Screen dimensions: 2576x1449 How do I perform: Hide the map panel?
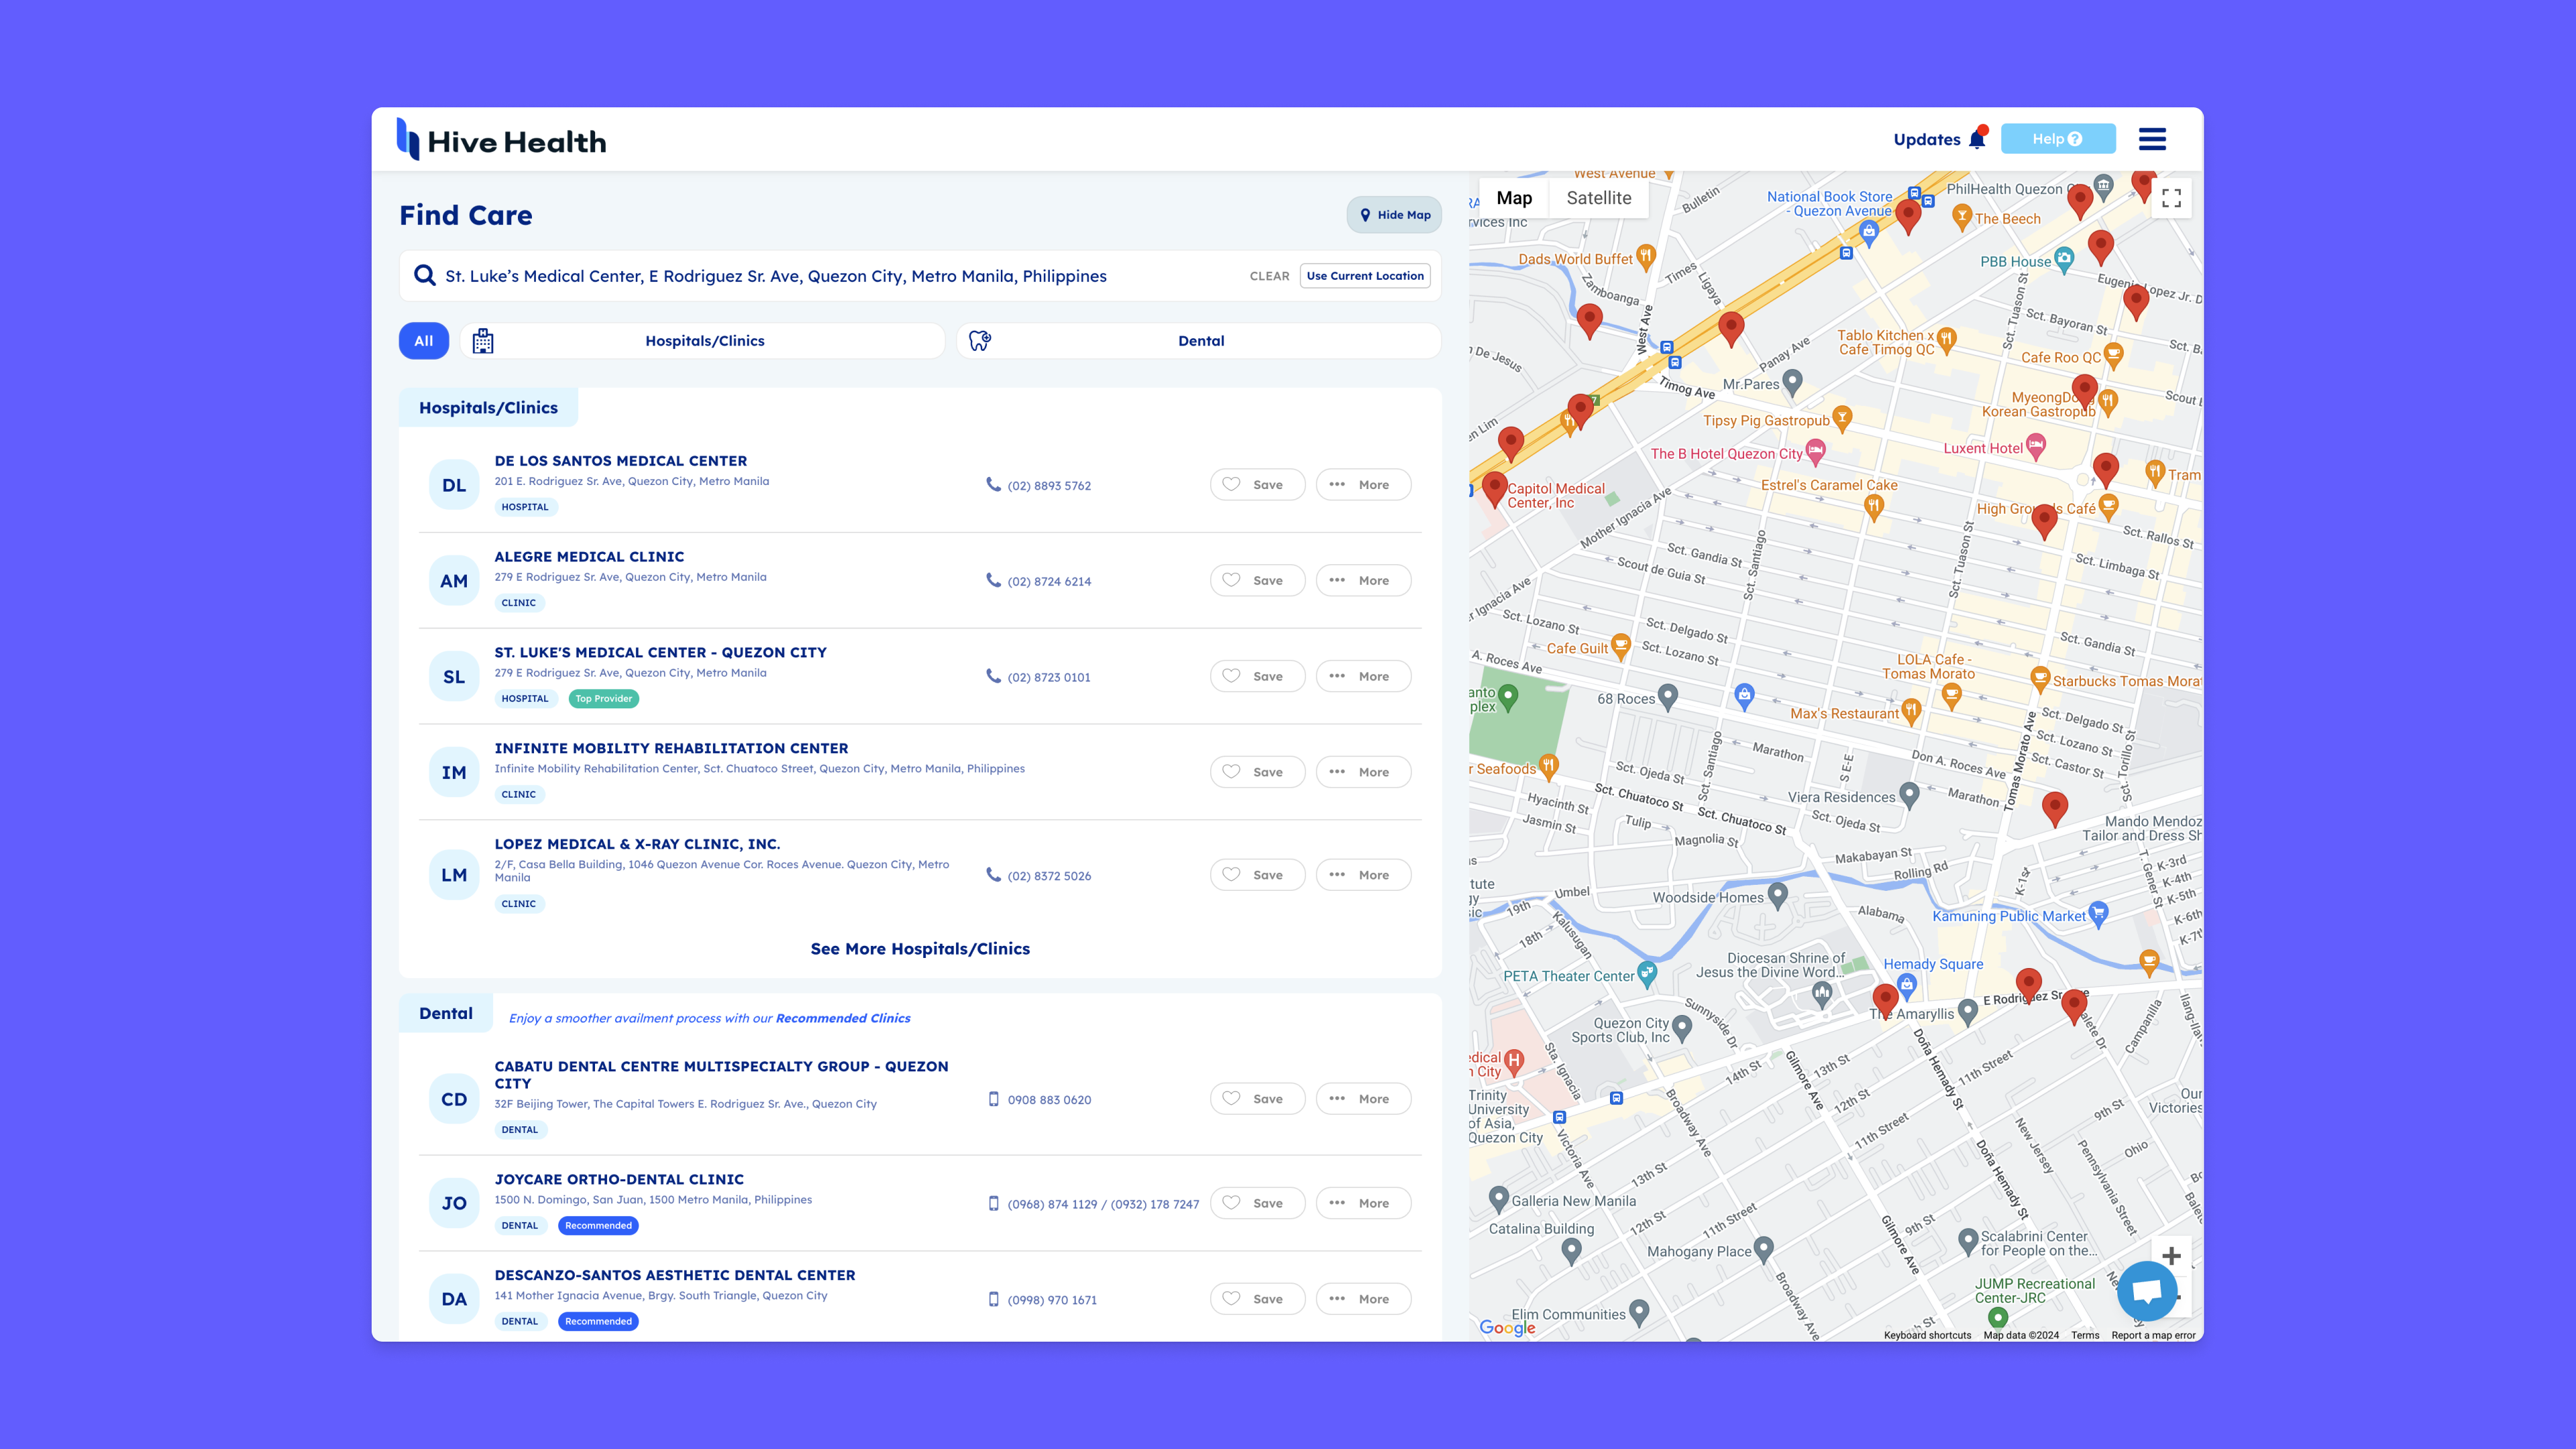pyautogui.click(x=1394, y=215)
